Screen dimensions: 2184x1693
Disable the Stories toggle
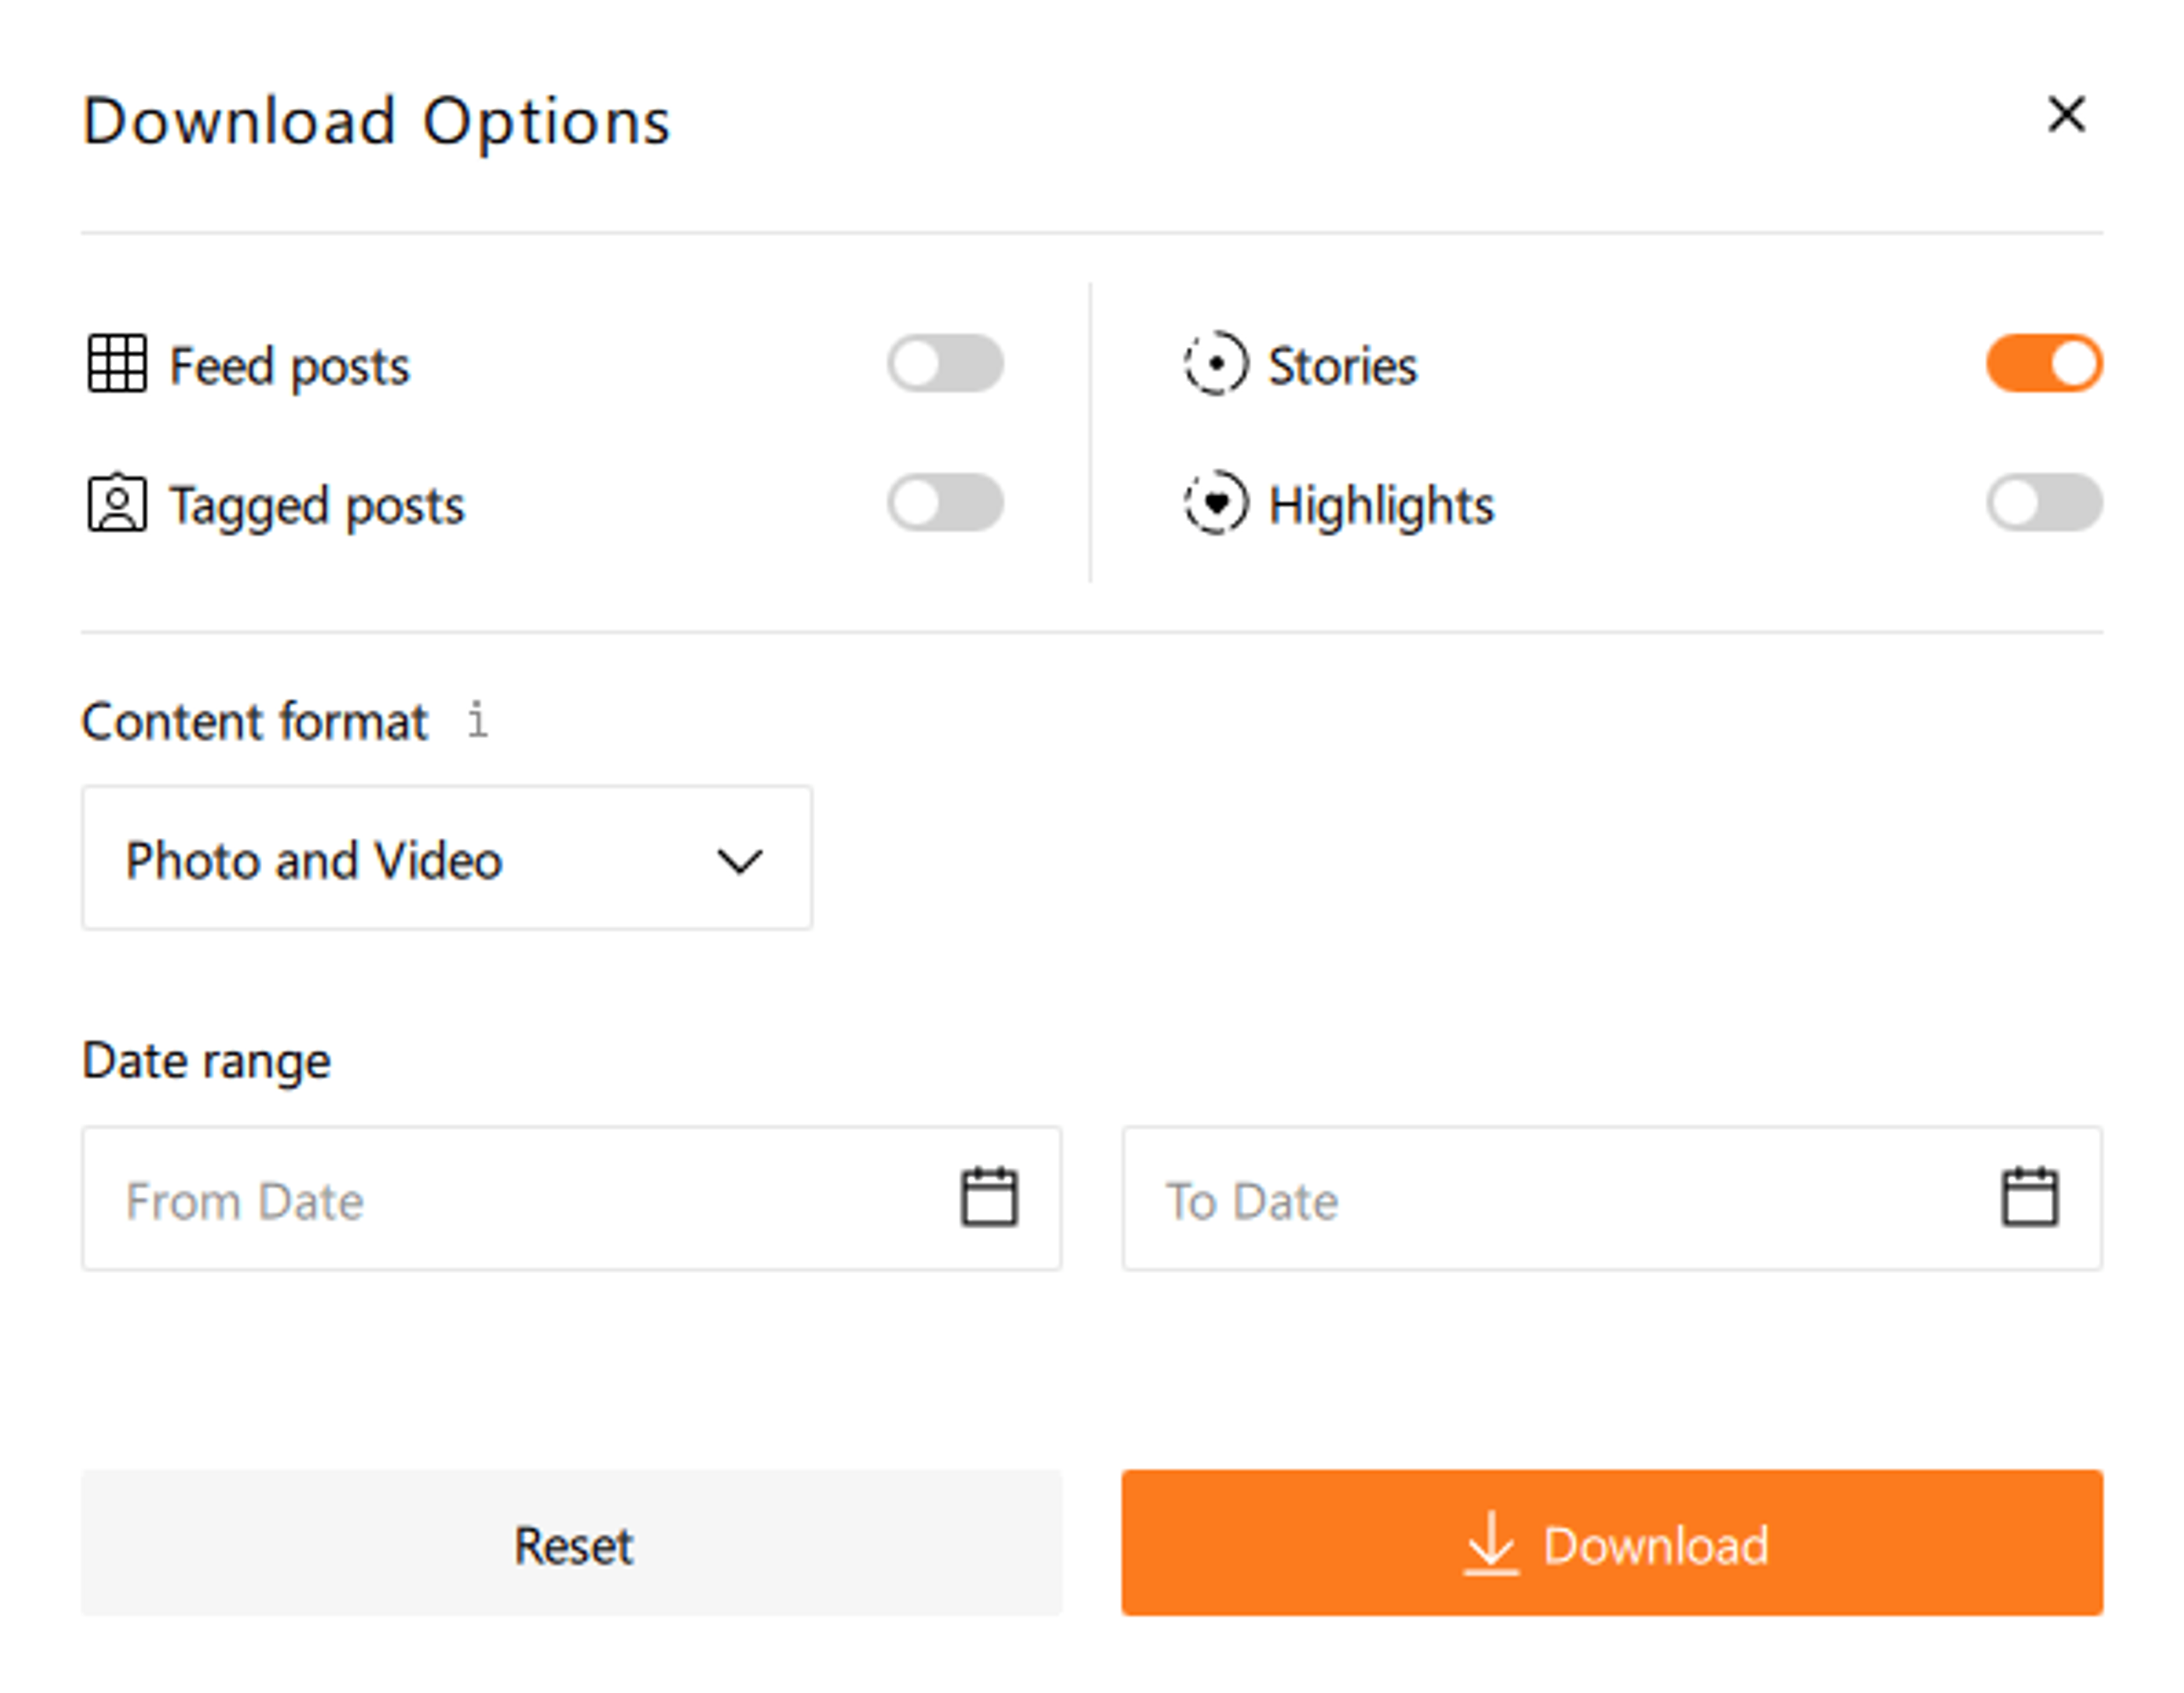pos(2044,363)
